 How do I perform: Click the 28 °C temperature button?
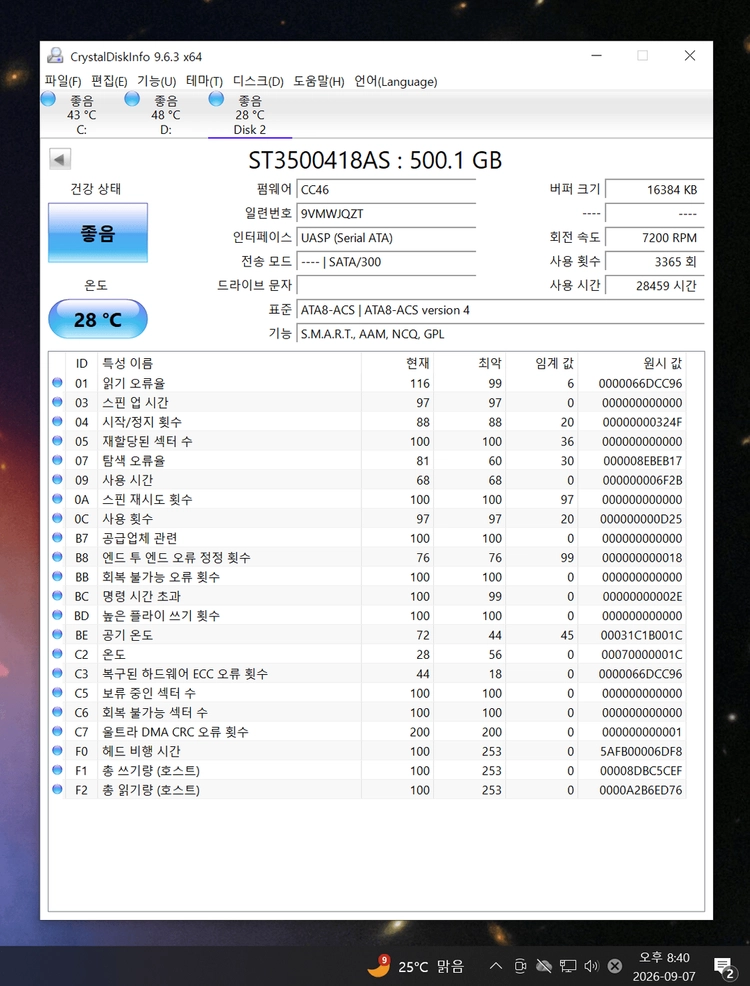pos(97,319)
